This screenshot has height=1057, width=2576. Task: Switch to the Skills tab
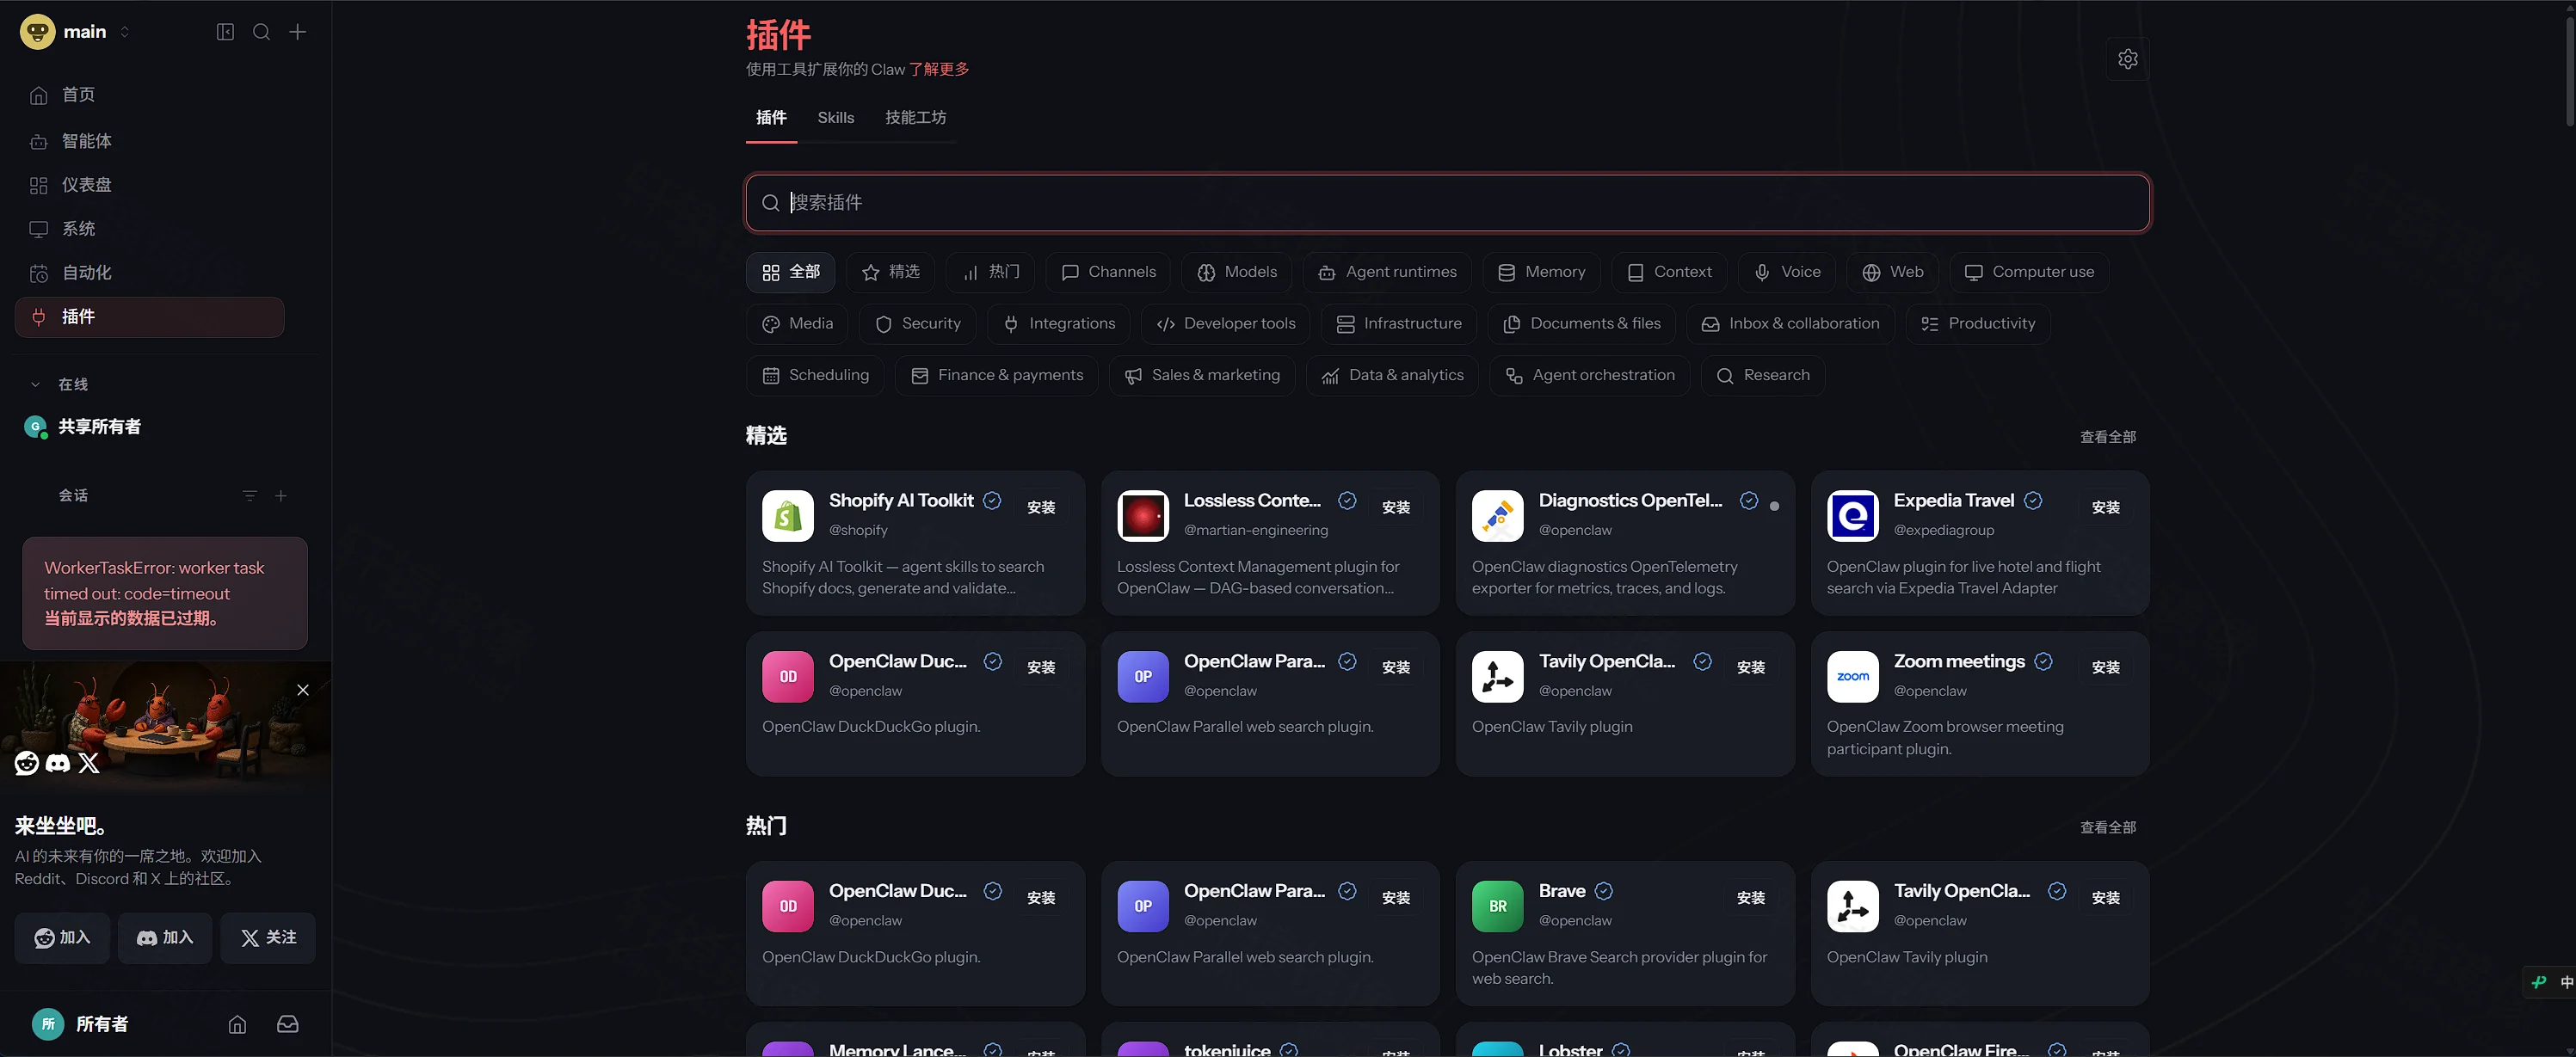point(836,118)
